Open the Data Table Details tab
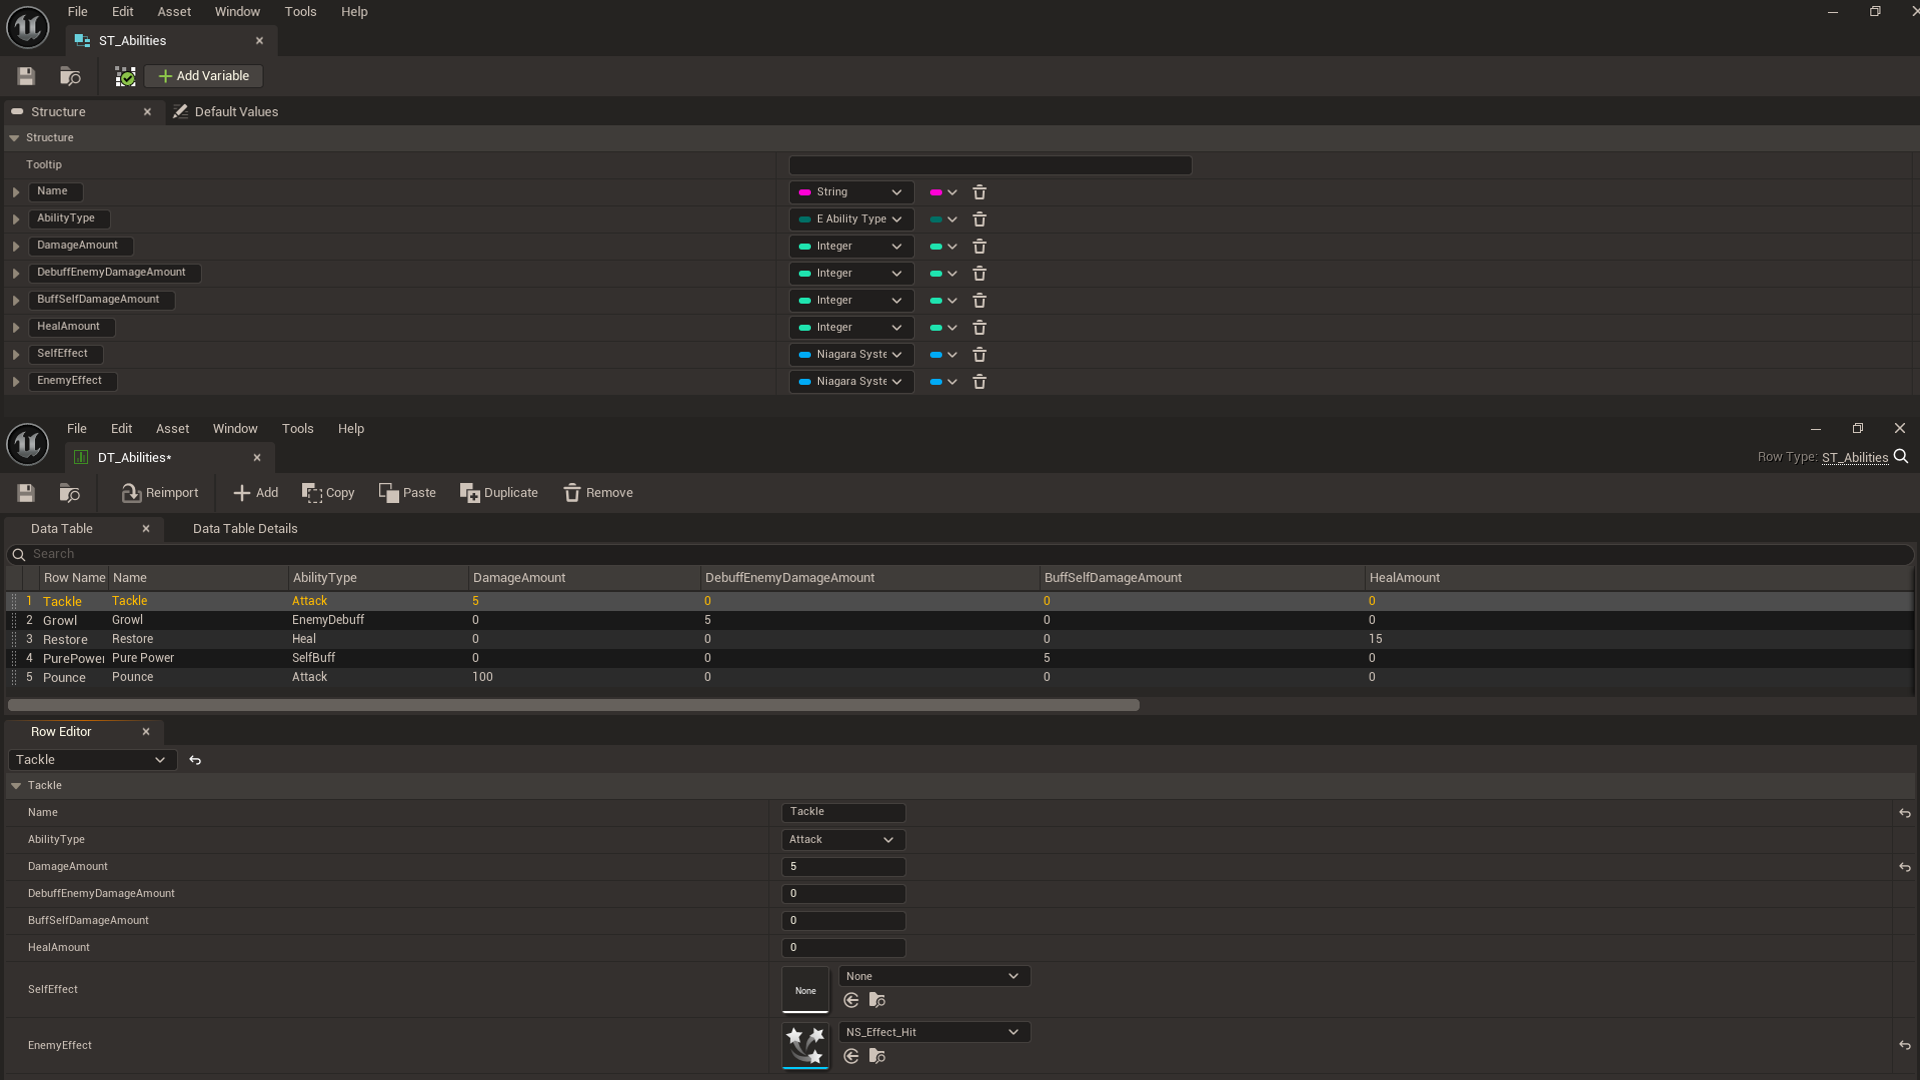This screenshot has height=1080, width=1920. tap(245, 529)
